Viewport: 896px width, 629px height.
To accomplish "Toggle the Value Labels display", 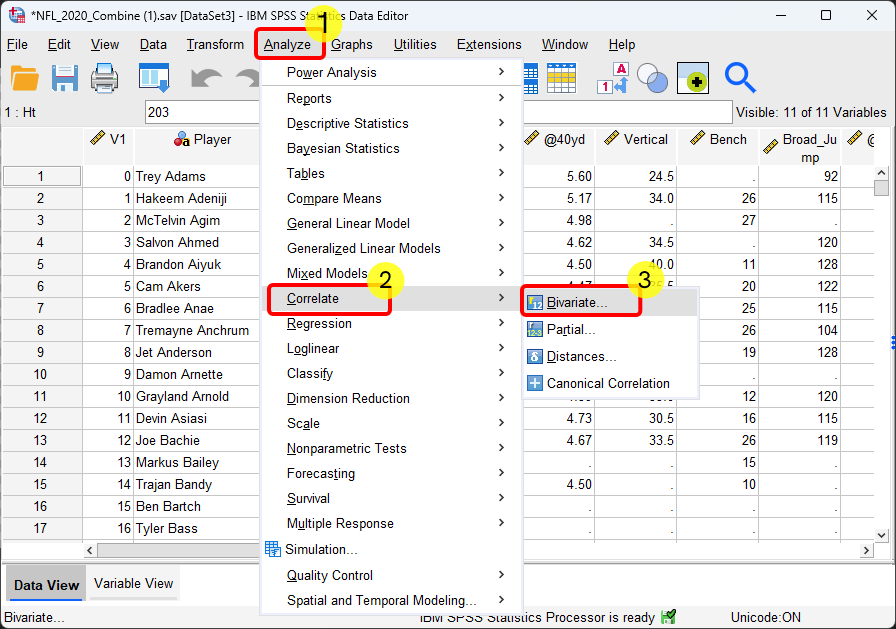I will point(611,78).
